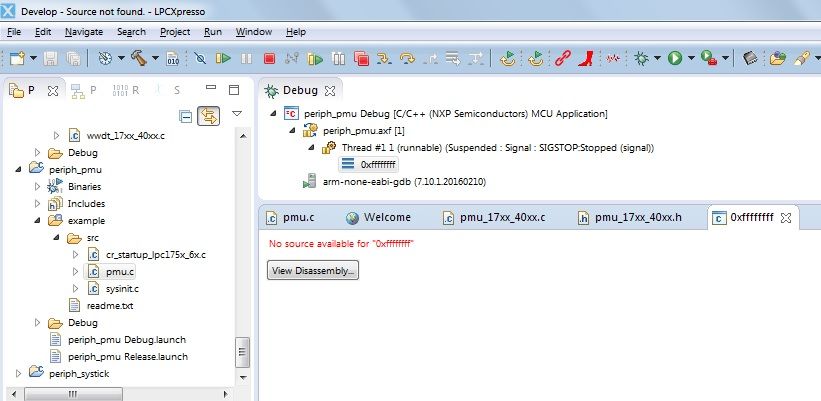Click the Save toolbar icon
The height and width of the screenshot is (401, 821).
pyautogui.click(x=50, y=58)
